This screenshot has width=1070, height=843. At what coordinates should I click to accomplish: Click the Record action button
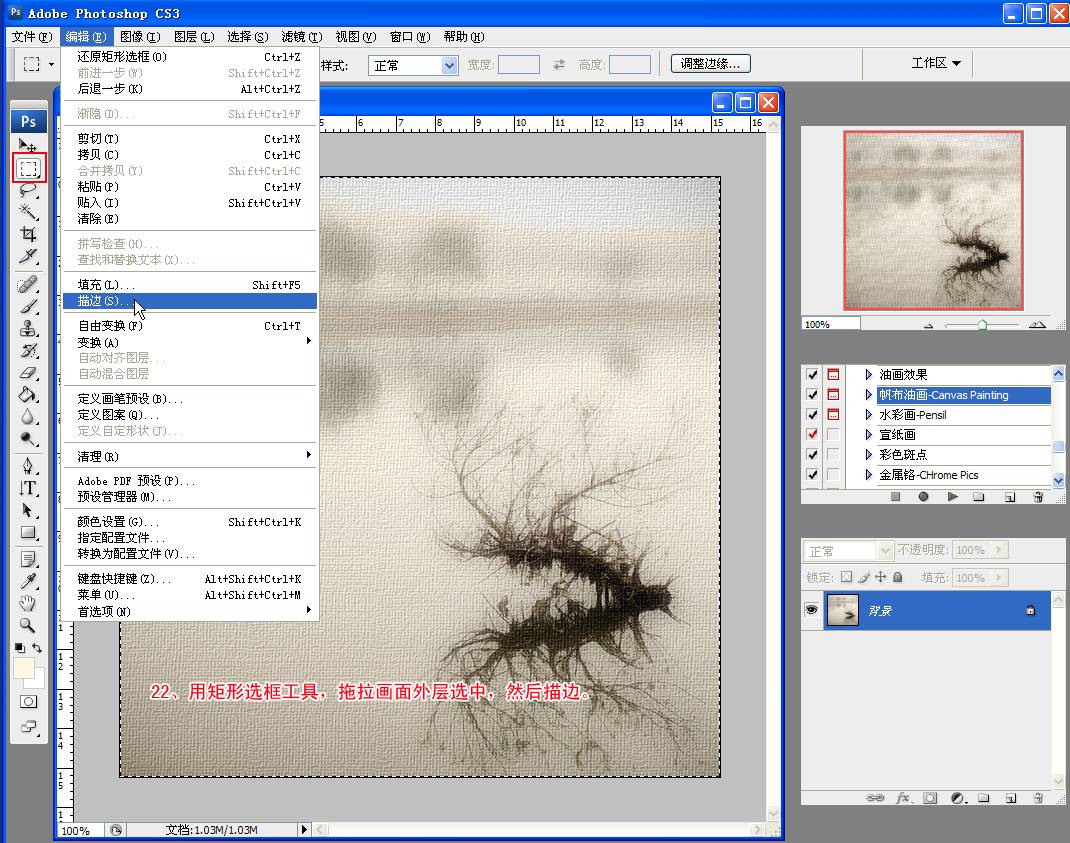[x=923, y=497]
